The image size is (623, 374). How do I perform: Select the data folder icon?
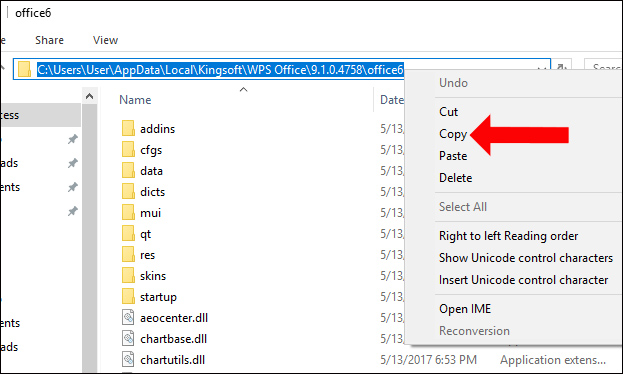pos(128,171)
